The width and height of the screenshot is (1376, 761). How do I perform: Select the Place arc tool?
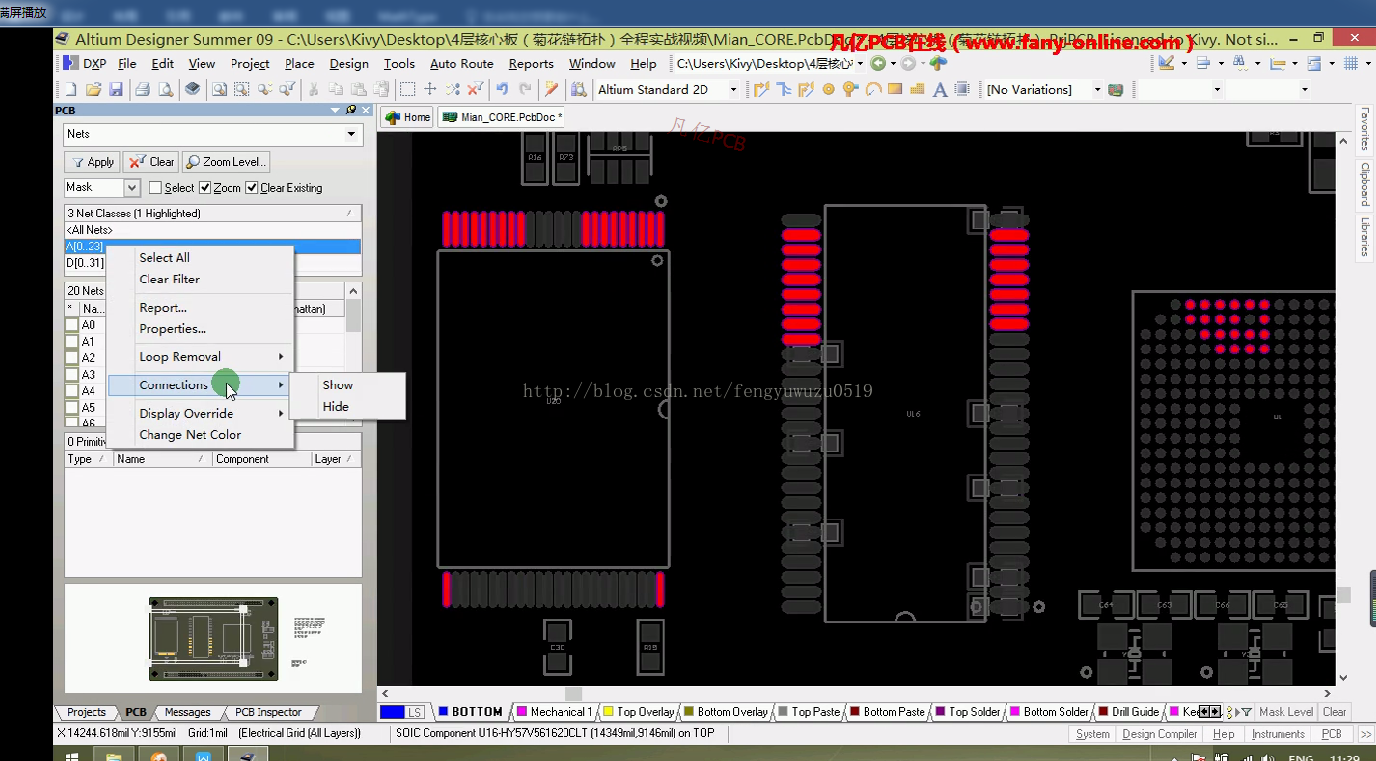click(873, 89)
